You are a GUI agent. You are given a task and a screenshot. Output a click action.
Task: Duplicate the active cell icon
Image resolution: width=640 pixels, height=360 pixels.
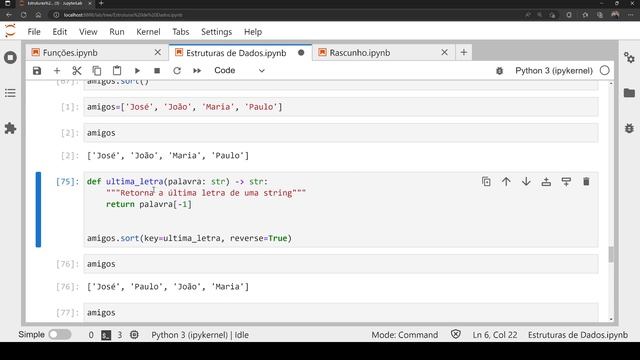pyautogui.click(x=486, y=182)
